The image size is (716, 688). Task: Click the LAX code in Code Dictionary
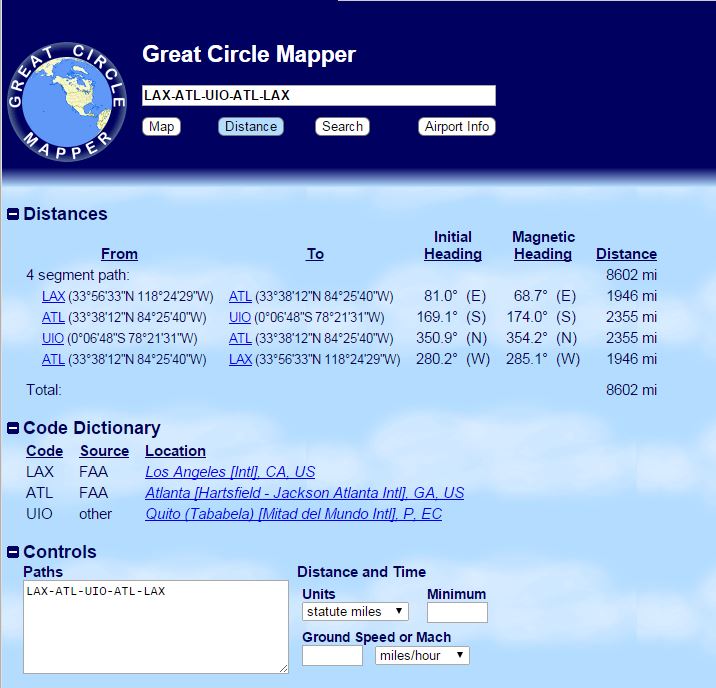[40, 472]
